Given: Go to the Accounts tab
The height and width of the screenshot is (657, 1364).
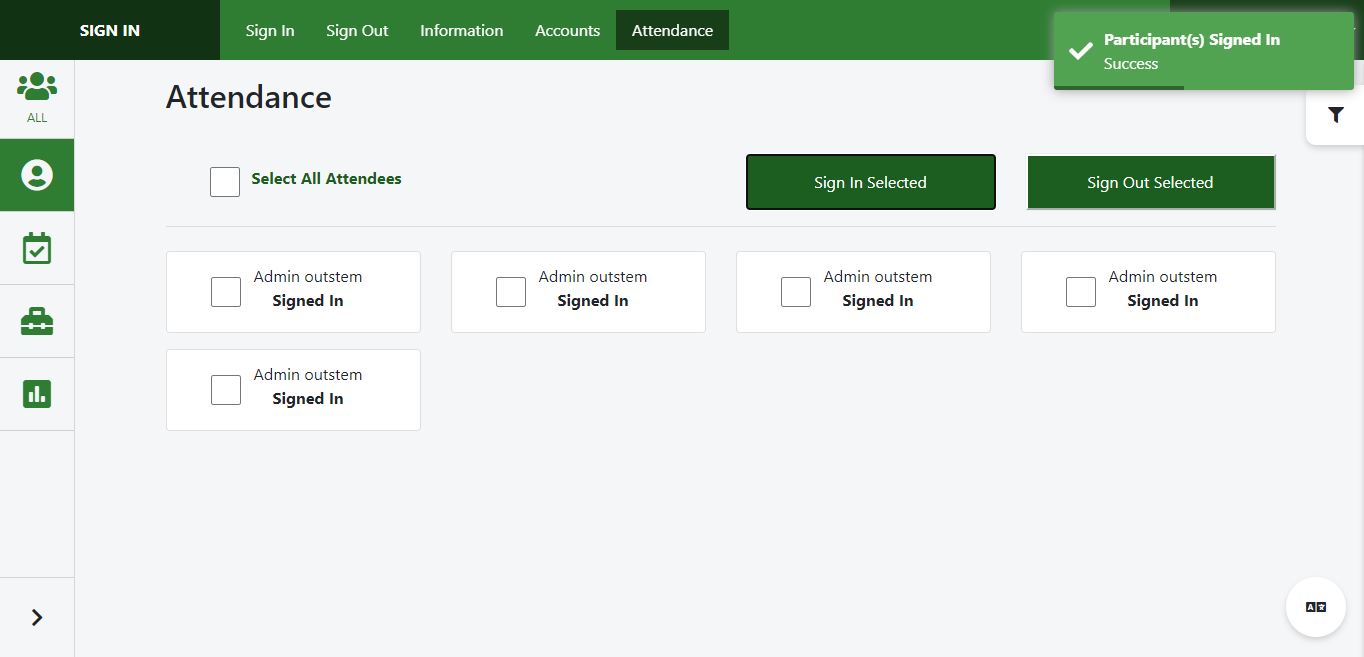Looking at the screenshot, I should click(x=567, y=30).
